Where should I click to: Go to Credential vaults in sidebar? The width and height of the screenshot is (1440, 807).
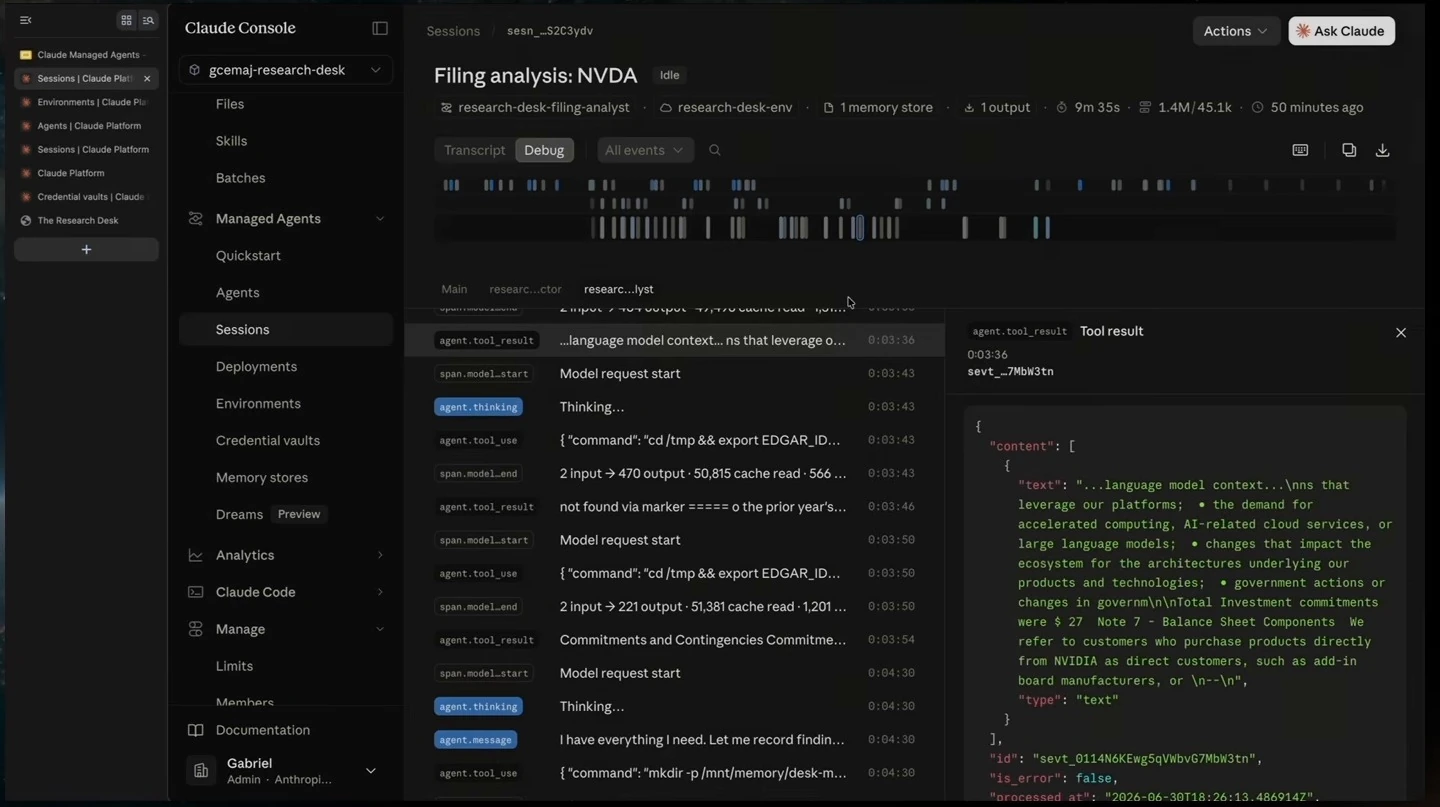(268, 440)
